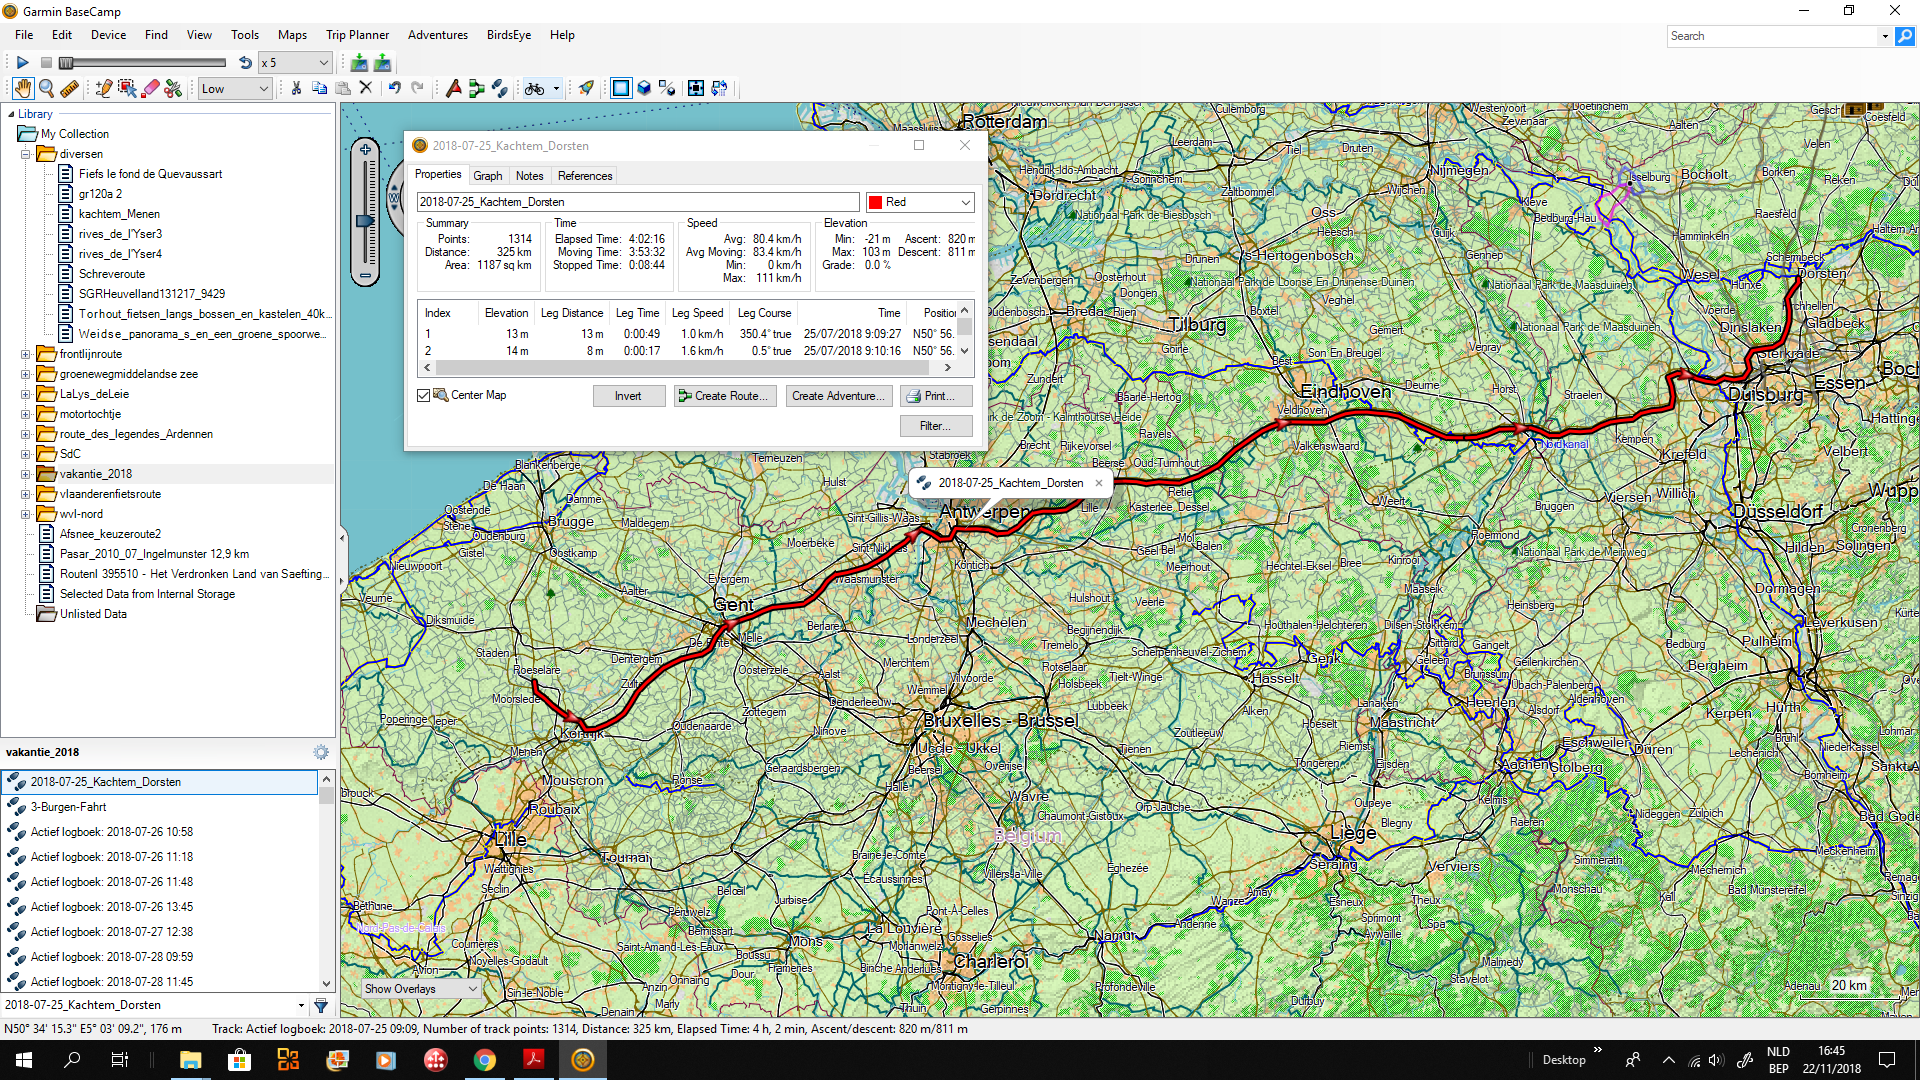Open the File menu

(x=24, y=35)
